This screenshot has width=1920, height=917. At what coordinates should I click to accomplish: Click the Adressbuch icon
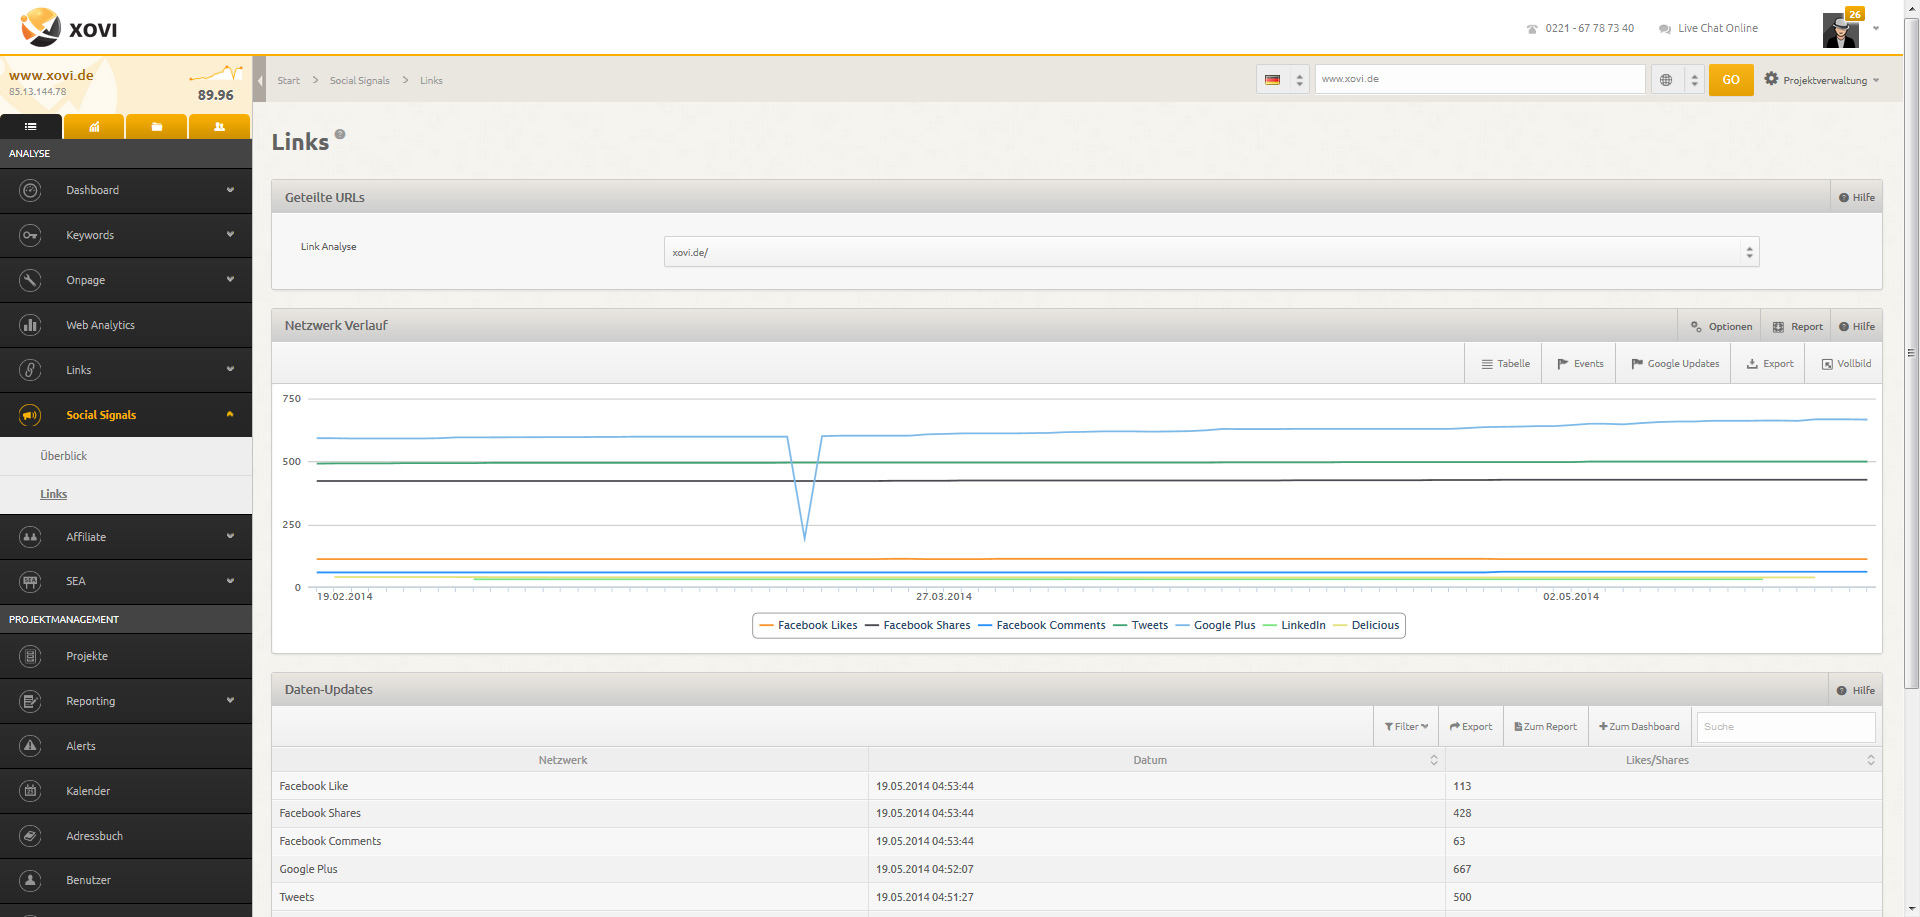coord(31,836)
